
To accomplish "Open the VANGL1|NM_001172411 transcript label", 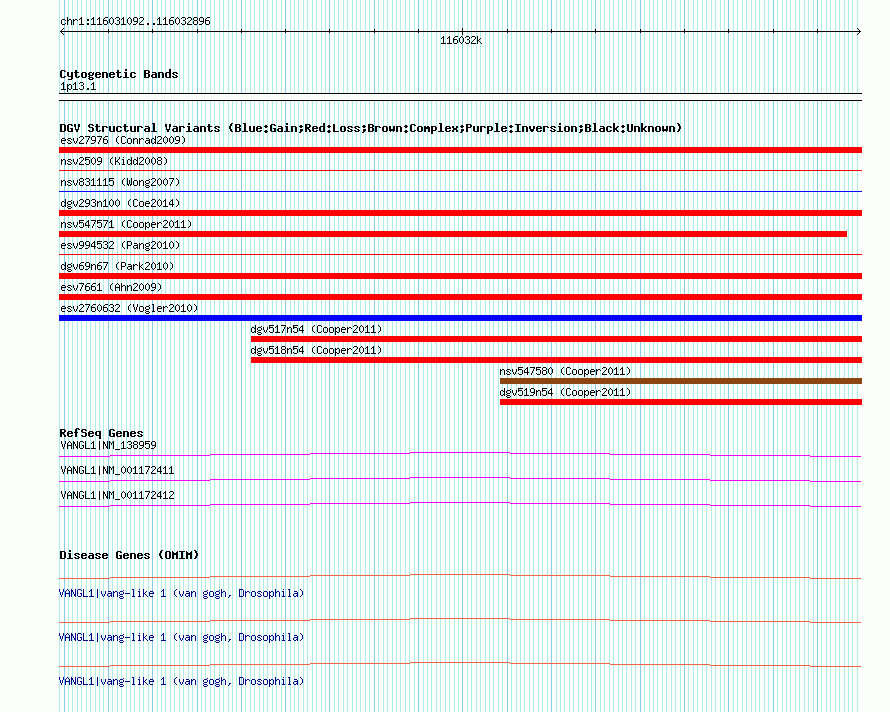I will point(117,471).
